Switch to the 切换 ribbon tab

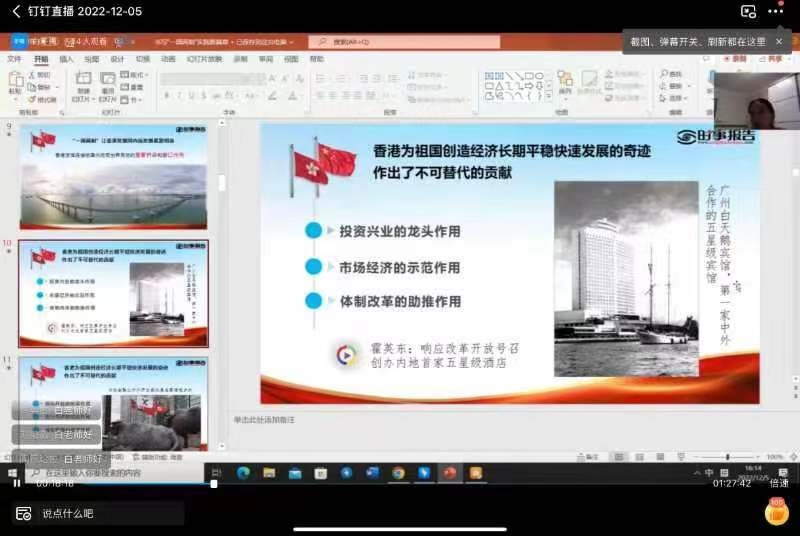[143, 59]
